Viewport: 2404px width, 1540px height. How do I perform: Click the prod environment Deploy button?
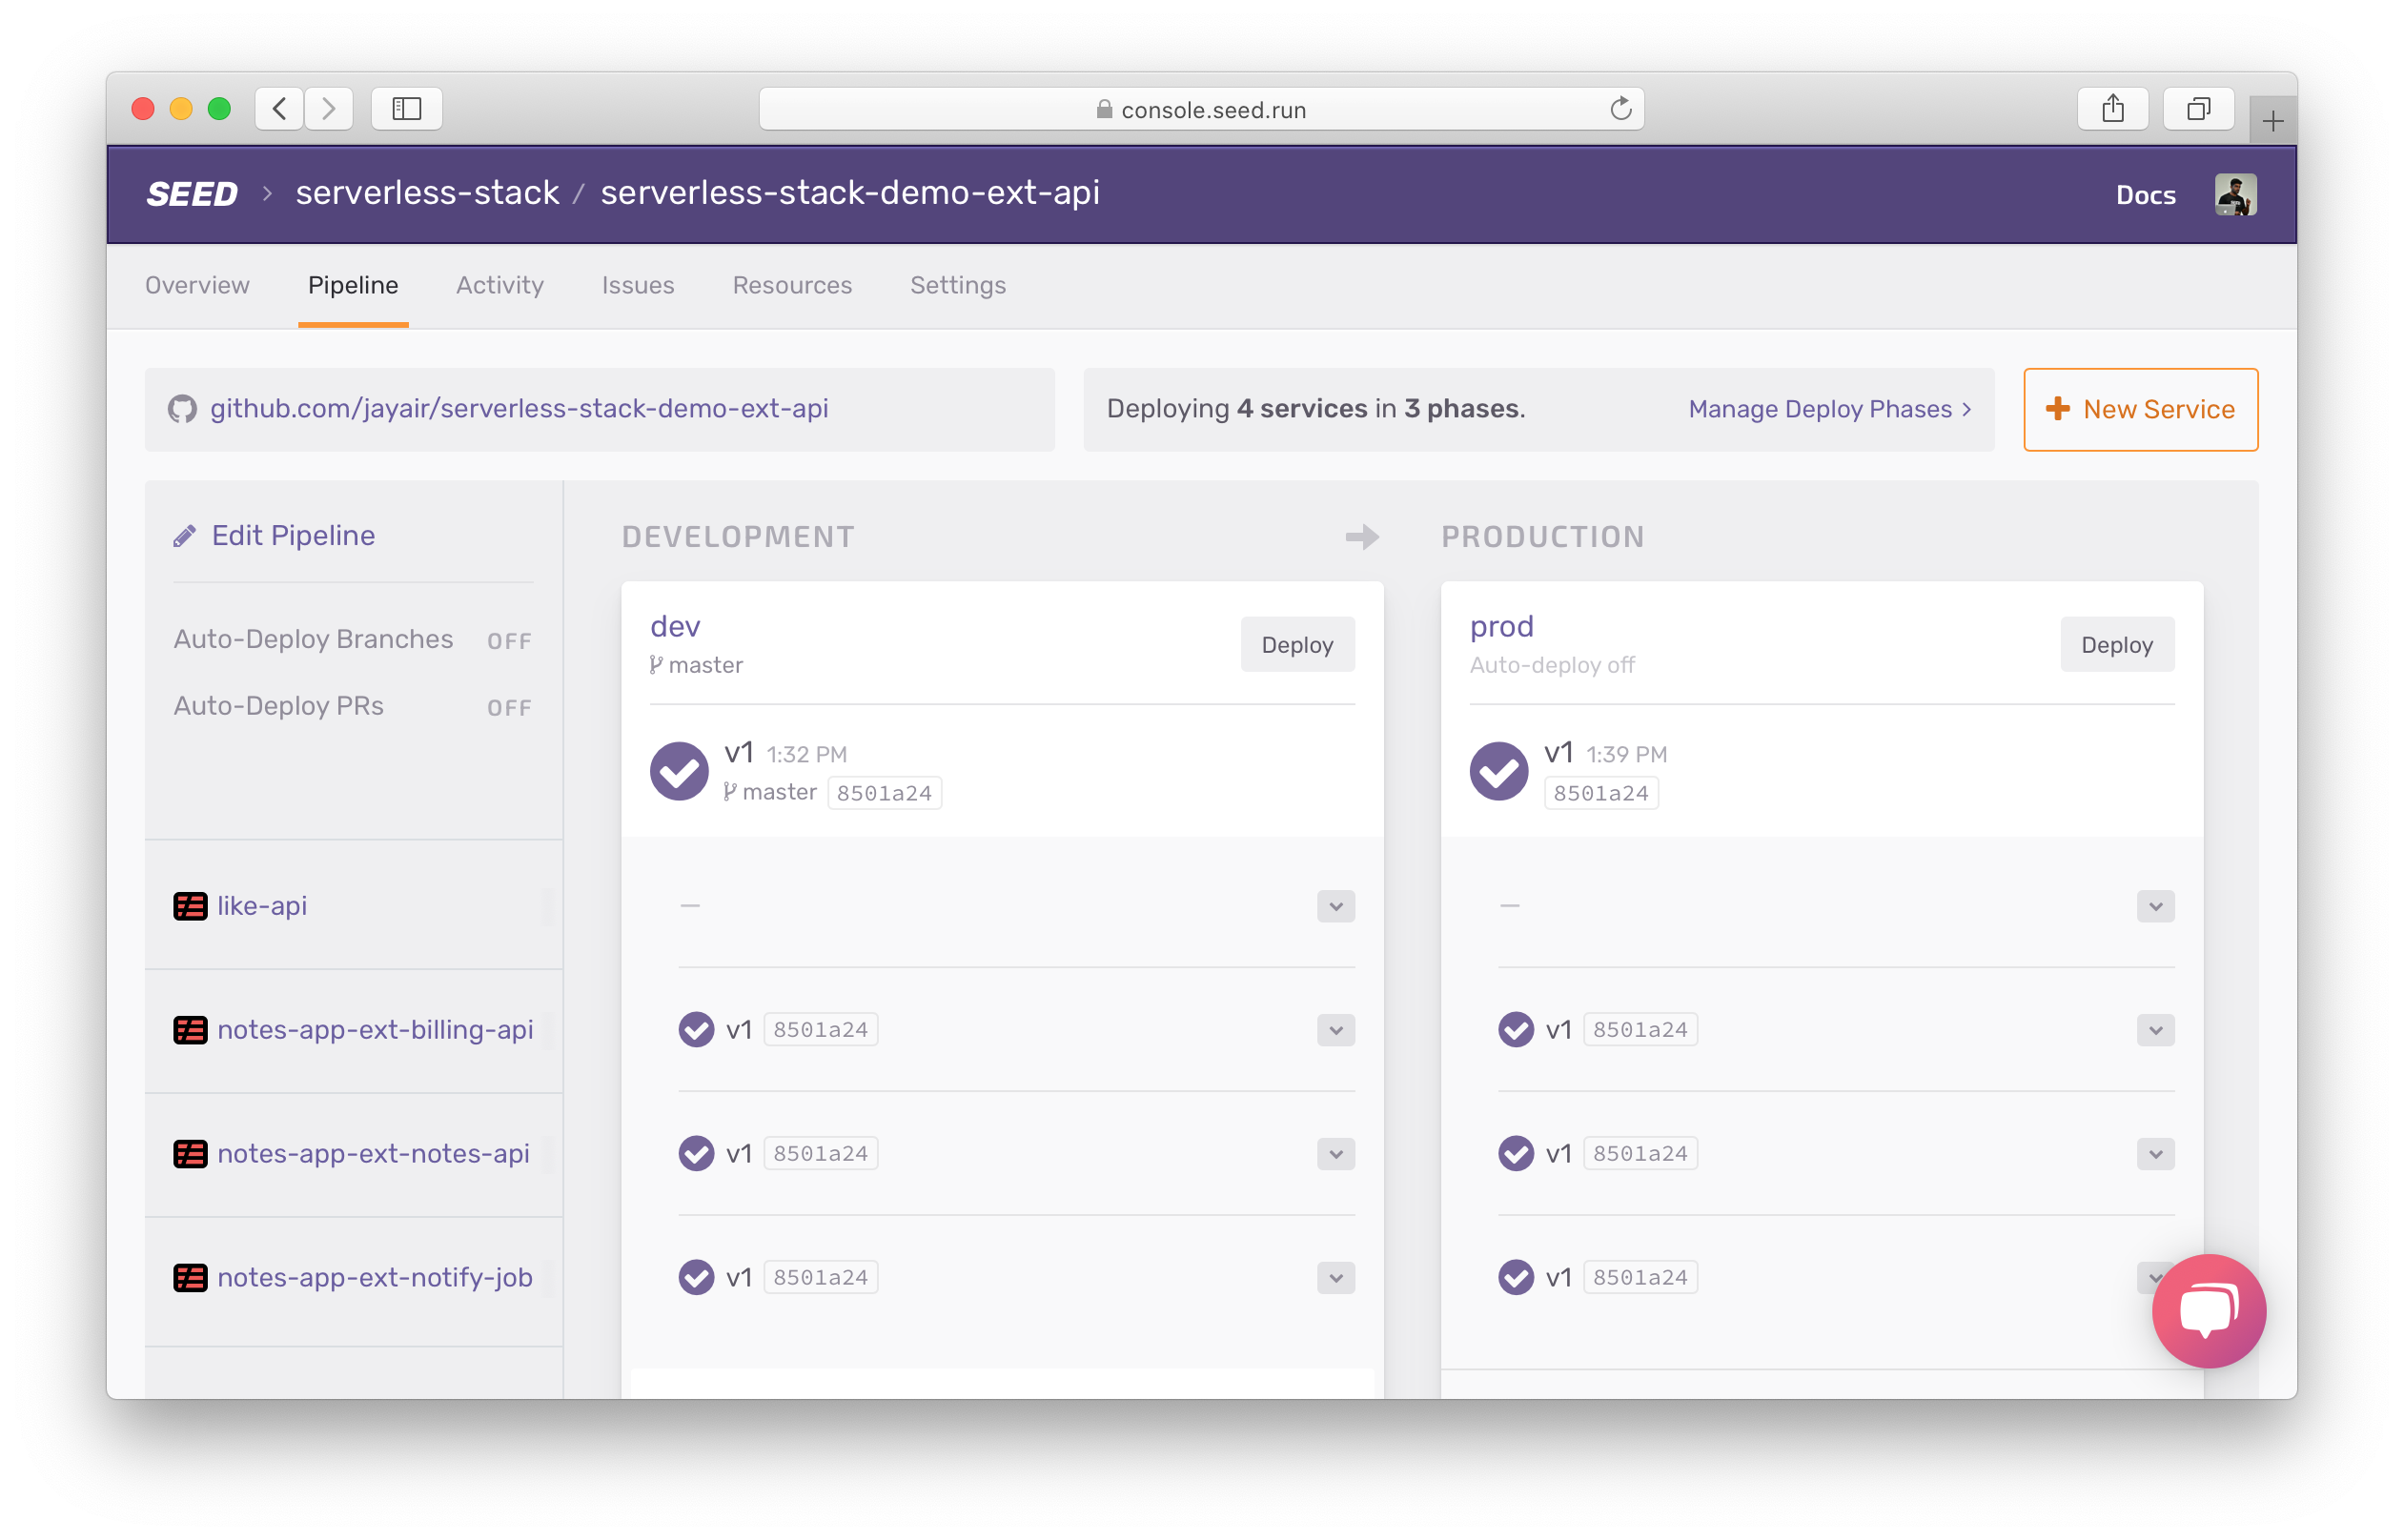2117,643
